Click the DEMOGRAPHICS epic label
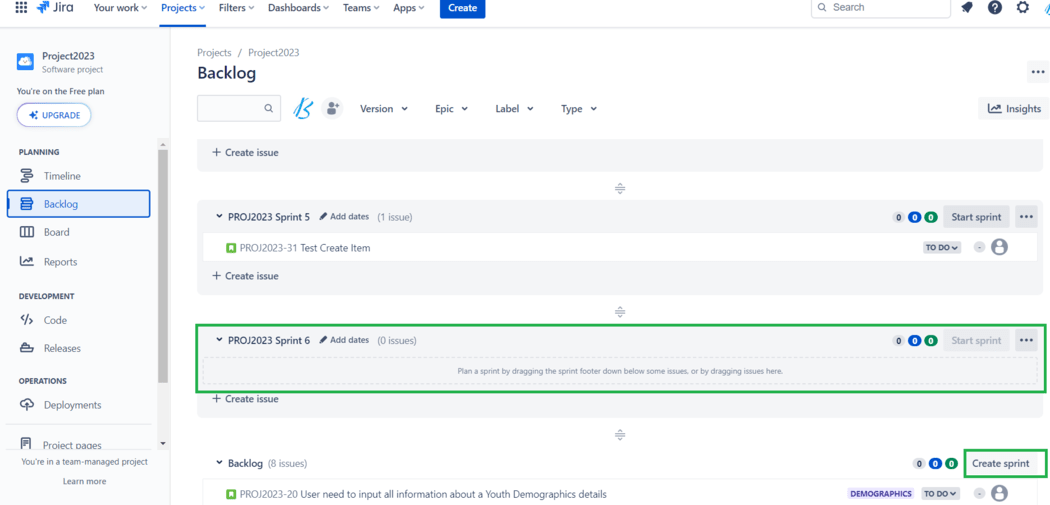 (881, 494)
